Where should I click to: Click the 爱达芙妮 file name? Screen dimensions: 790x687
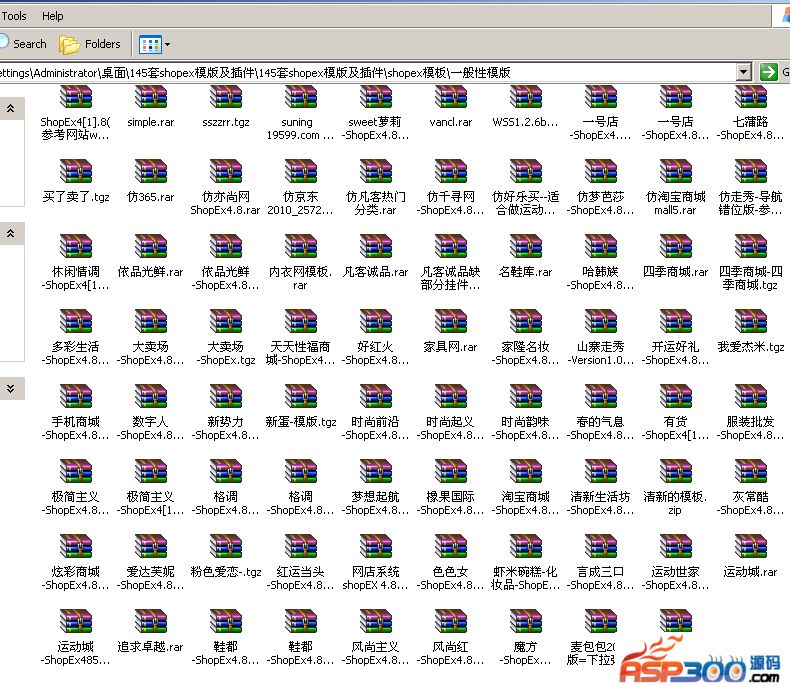pyautogui.click(x=151, y=578)
